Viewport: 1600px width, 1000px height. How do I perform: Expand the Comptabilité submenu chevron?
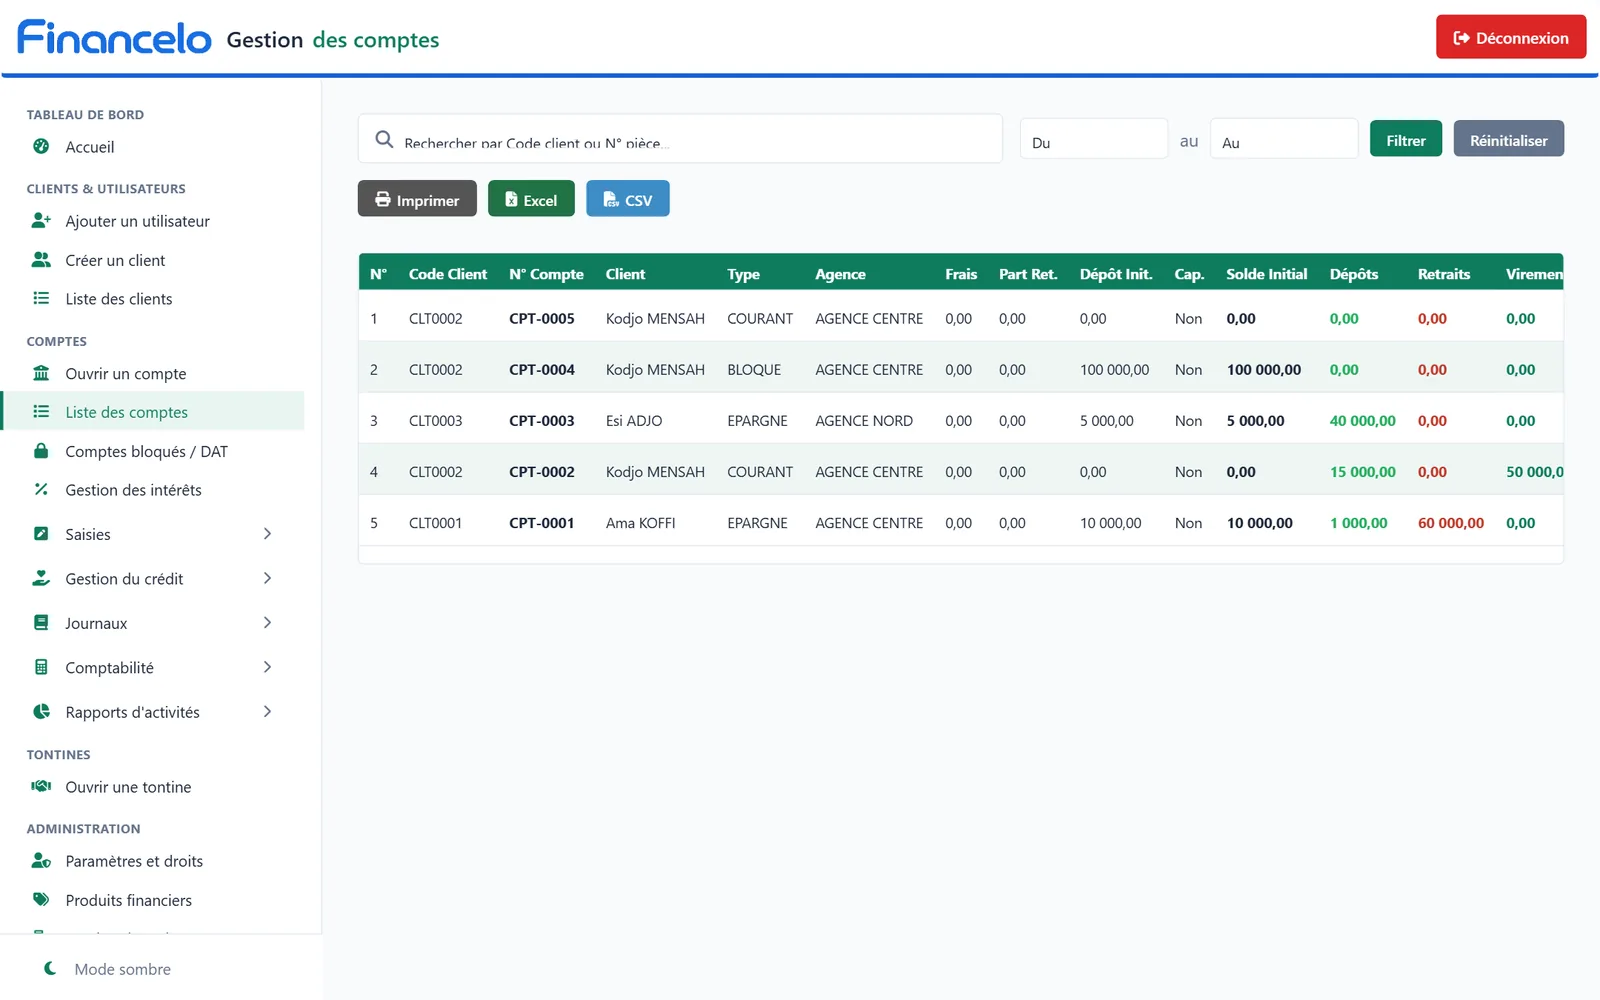click(x=267, y=667)
